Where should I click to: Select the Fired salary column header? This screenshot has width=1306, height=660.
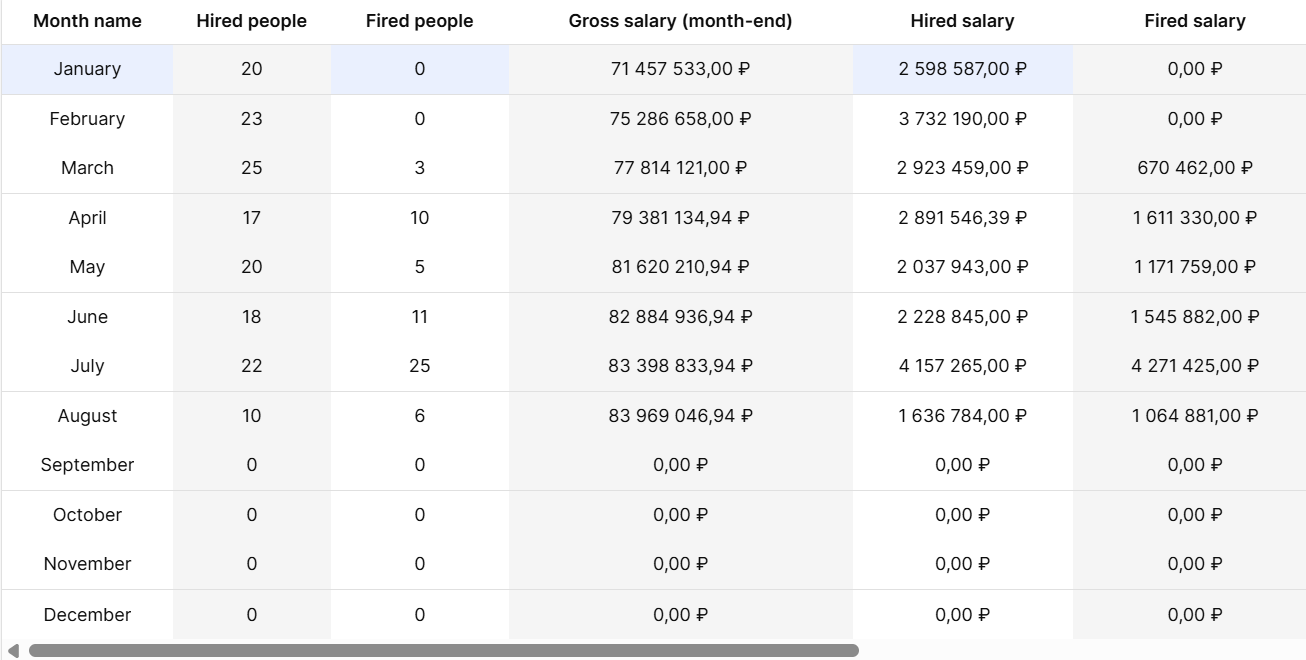pyautogui.click(x=1194, y=21)
